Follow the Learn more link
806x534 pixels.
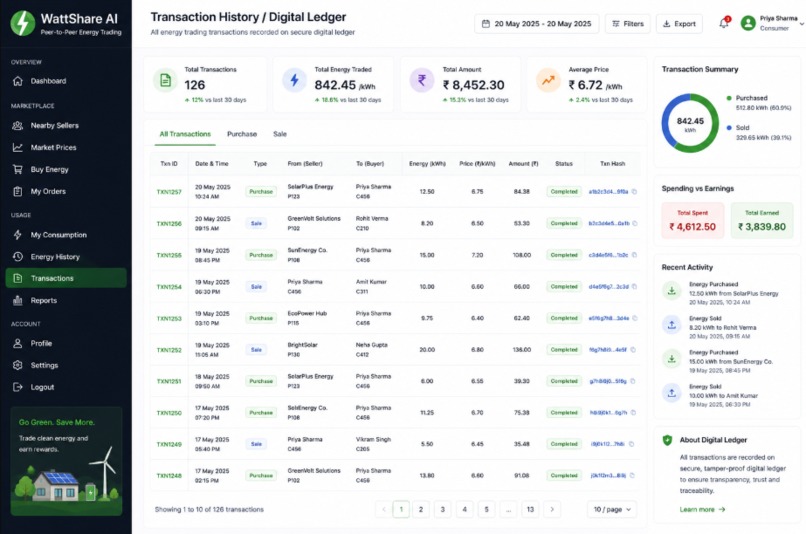pyautogui.click(x=702, y=509)
